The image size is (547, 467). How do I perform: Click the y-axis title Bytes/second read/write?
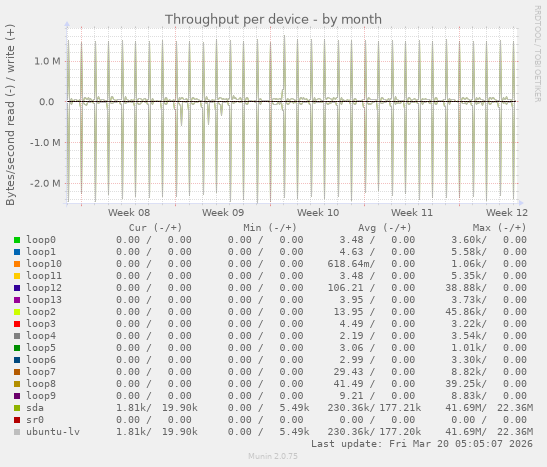[x=10, y=115]
